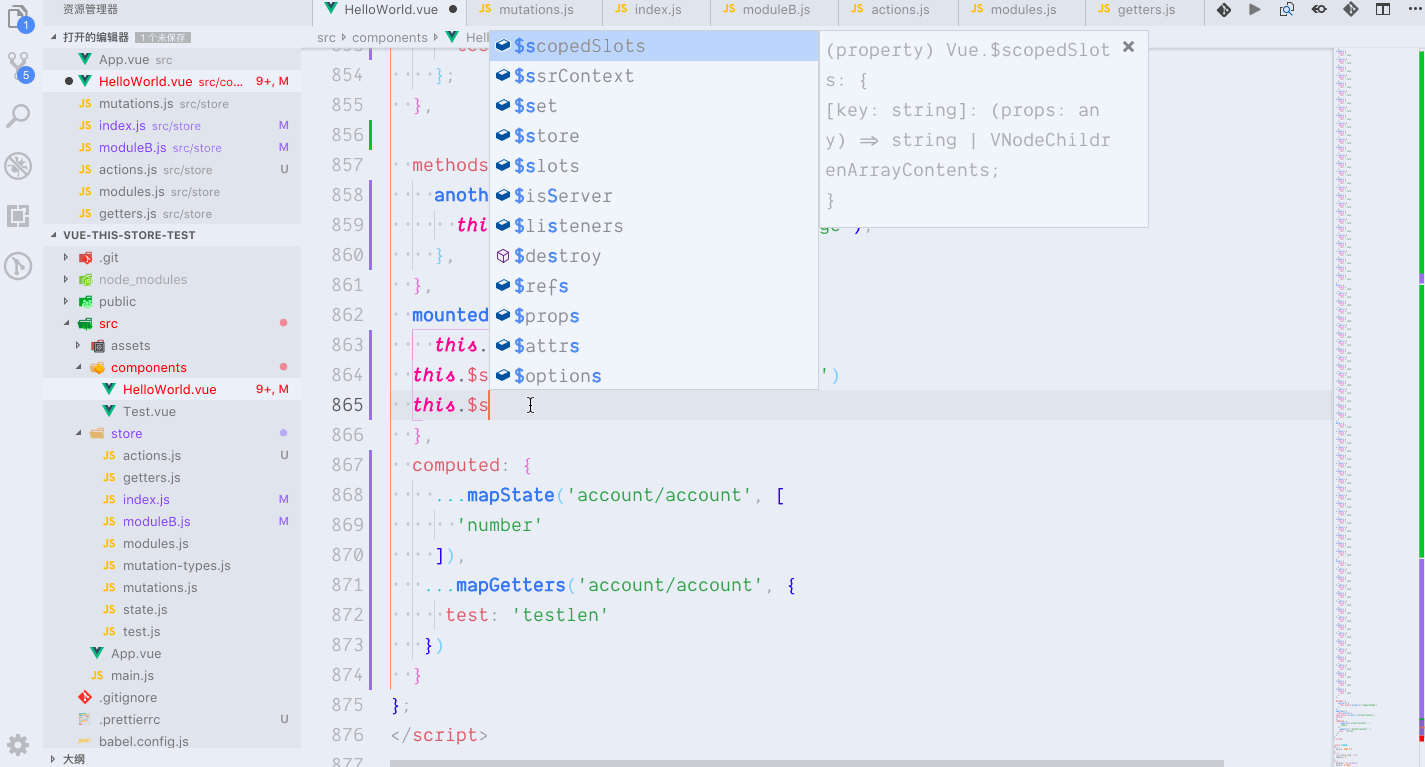Image resolution: width=1425 pixels, height=767 pixels.
Task: Open state.js in the file tree
Action: [x=172, y=609]
